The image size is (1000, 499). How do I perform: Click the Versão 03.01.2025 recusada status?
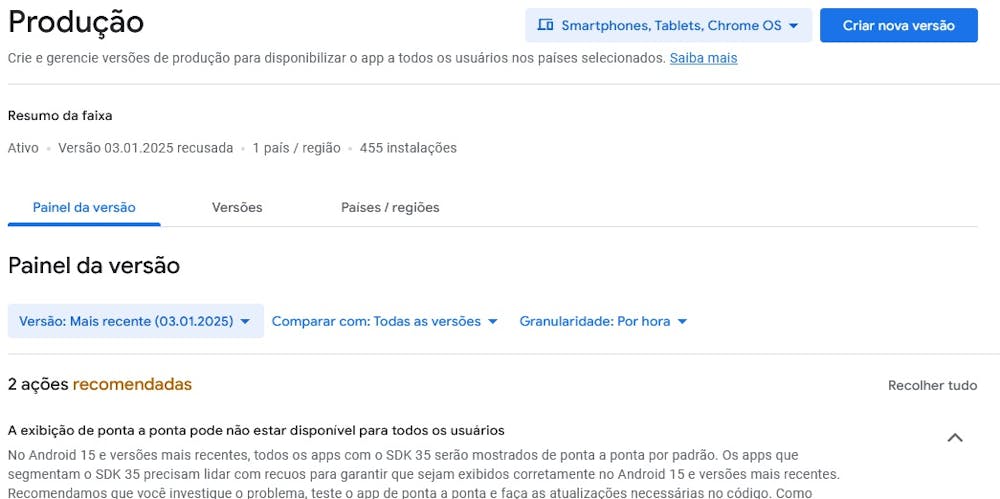[145, 148]
